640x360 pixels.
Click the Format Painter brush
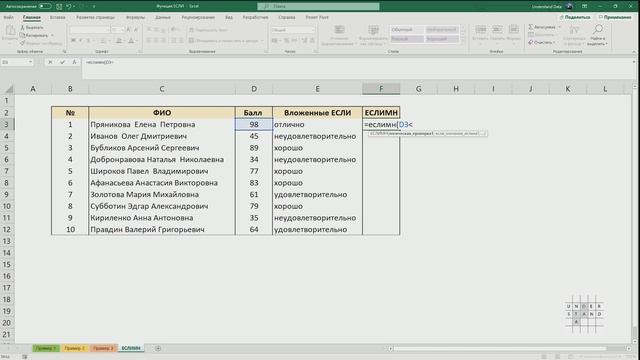click(x=41, y=43)
